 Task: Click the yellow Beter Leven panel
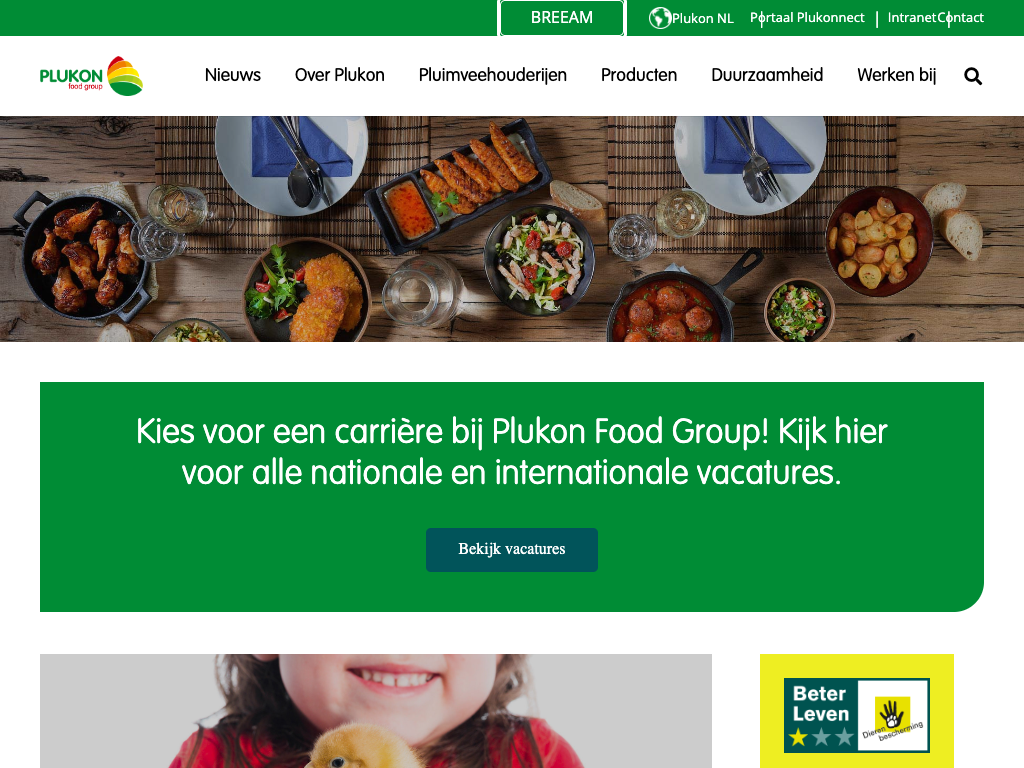click(x=856, y=711)
